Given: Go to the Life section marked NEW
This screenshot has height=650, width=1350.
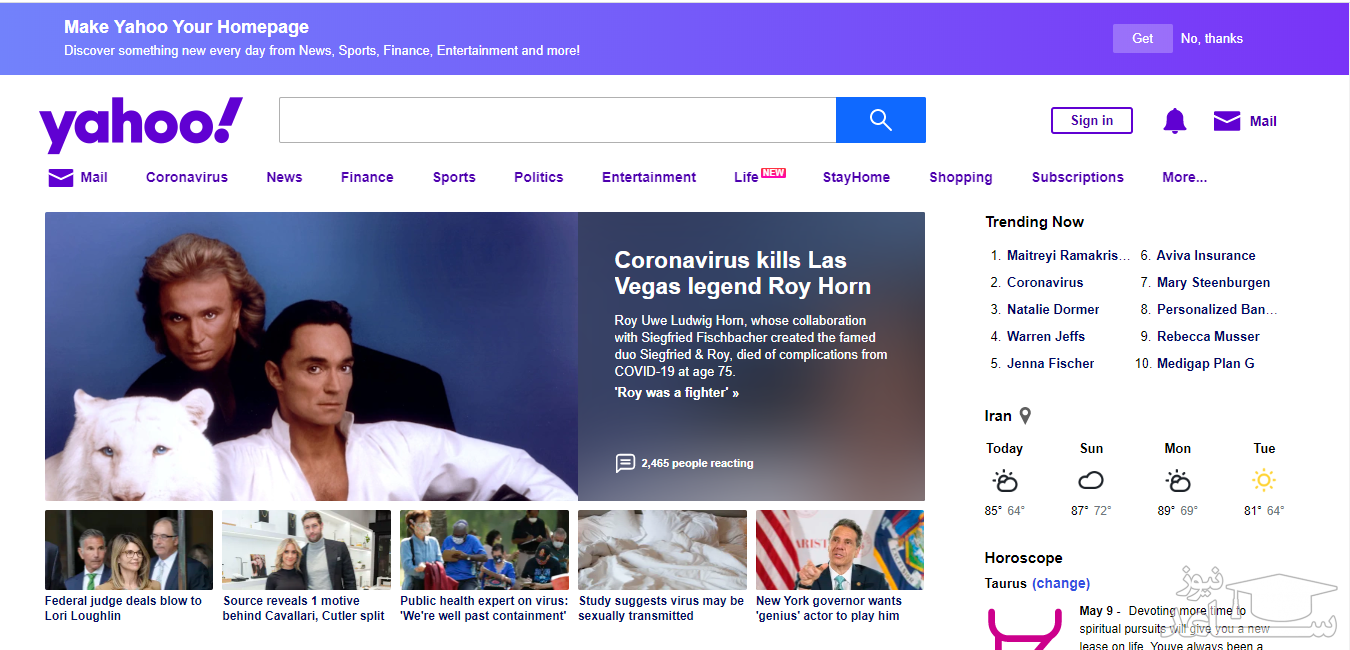Looking at the screenshot, I should point(747,177).
